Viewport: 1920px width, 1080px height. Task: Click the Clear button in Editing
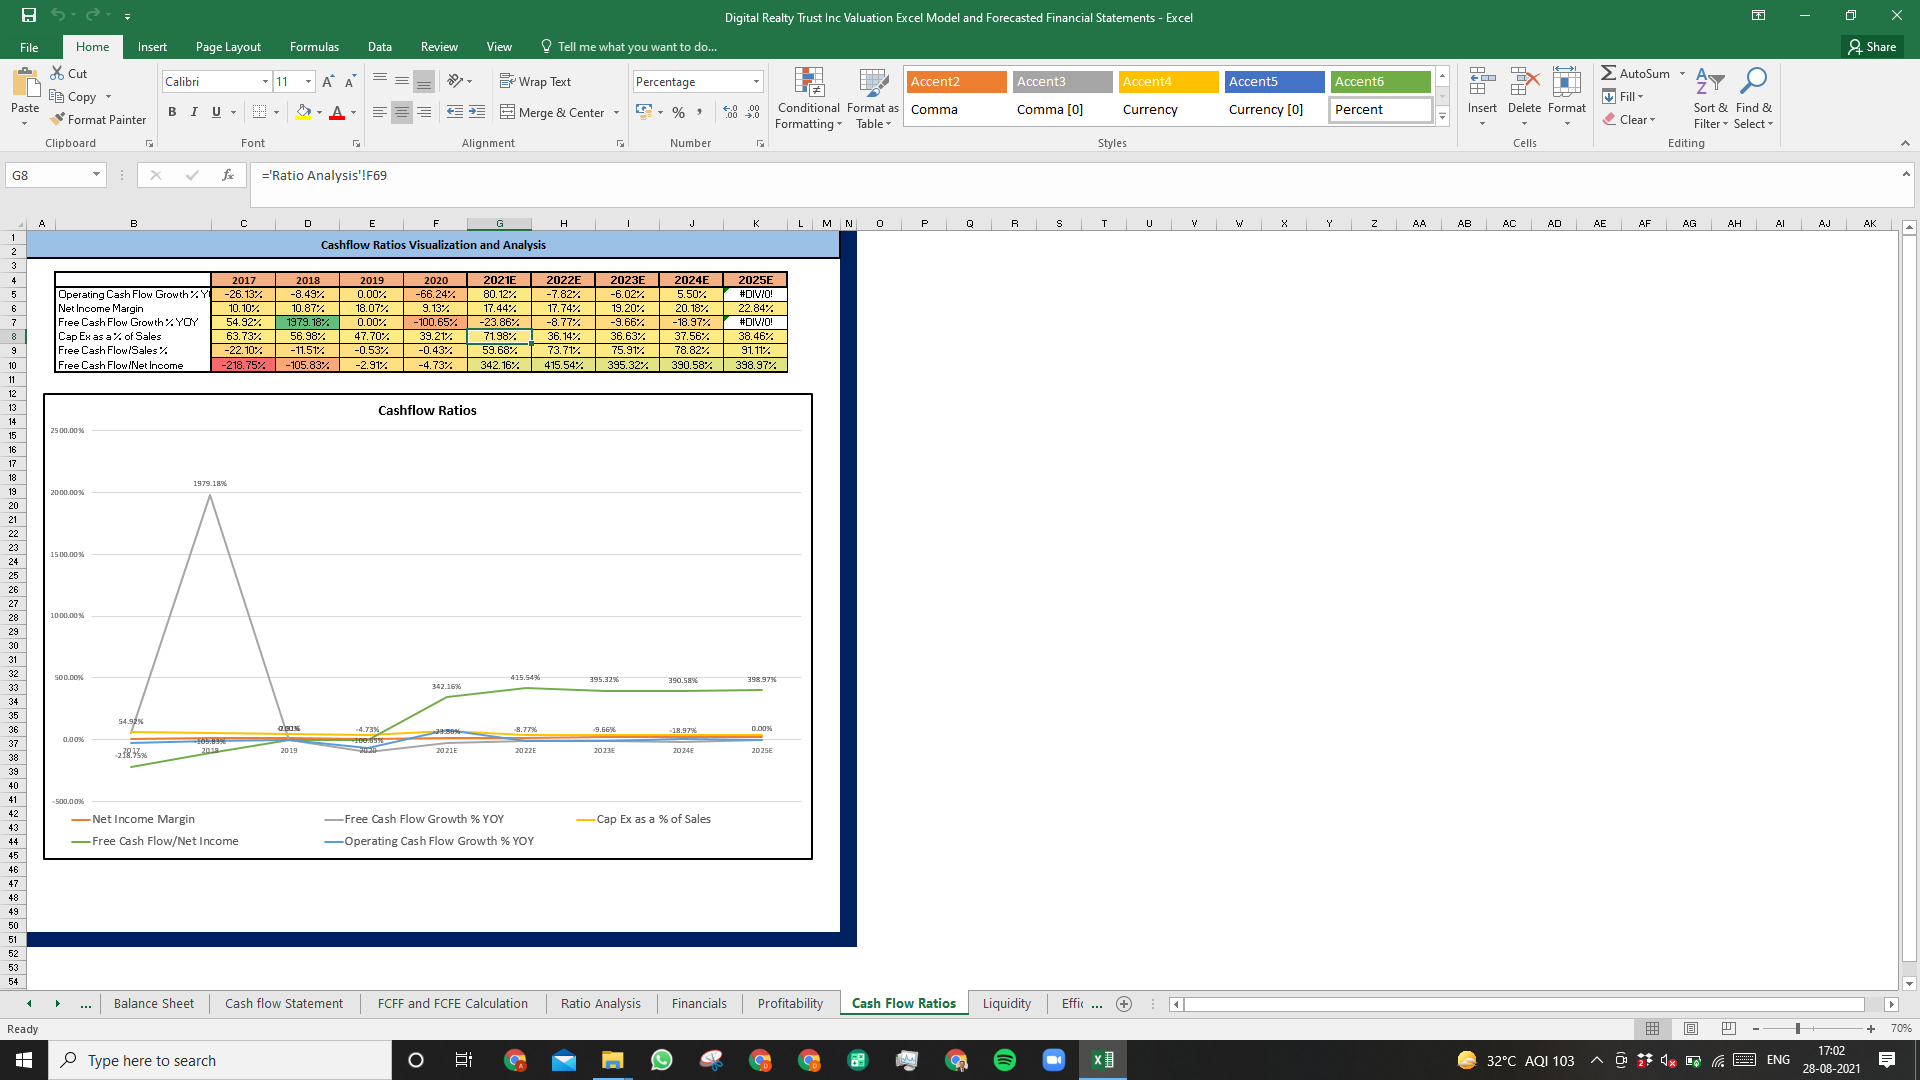coord(1629,119)
